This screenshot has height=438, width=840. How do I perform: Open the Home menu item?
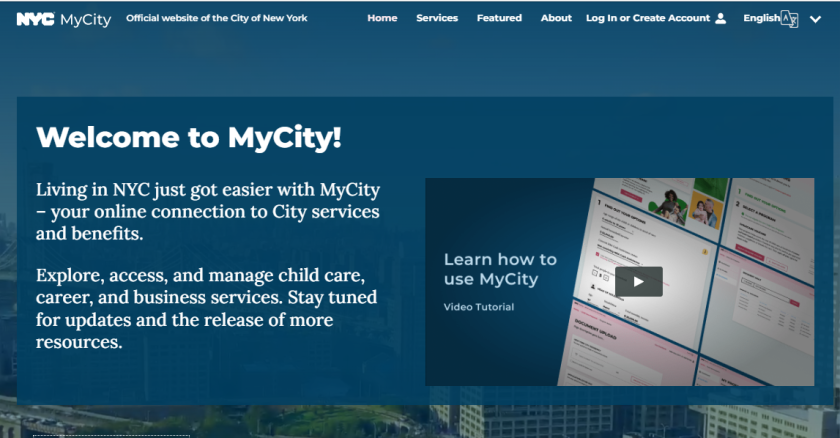(382, 18)
